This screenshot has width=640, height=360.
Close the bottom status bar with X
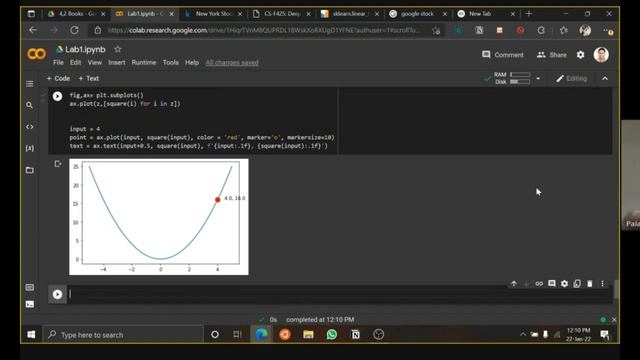pyautogui.click(x=614, y=320)
